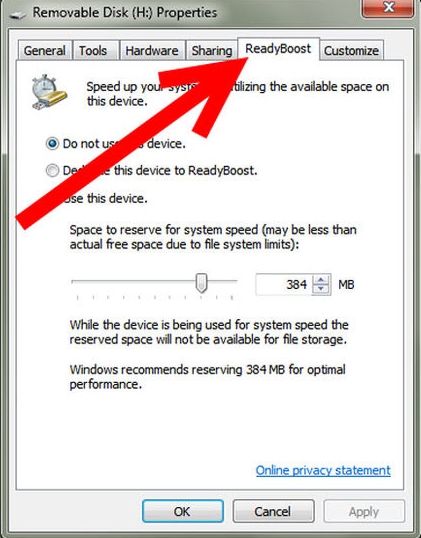Screen dimensions: 421x538
Task: Click the ReadyBoost stopwatch USB icon
Action: pyautogui.click(x=49, y=92)
